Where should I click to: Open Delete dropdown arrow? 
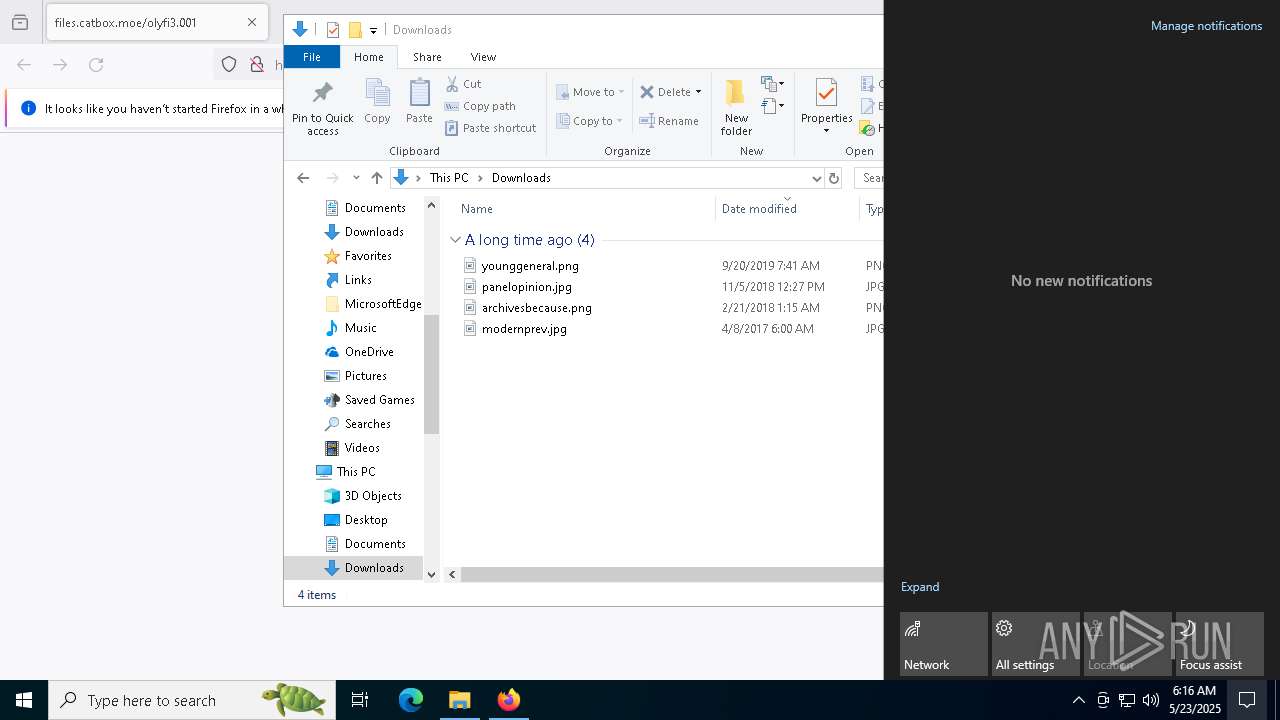pos(698,92)
